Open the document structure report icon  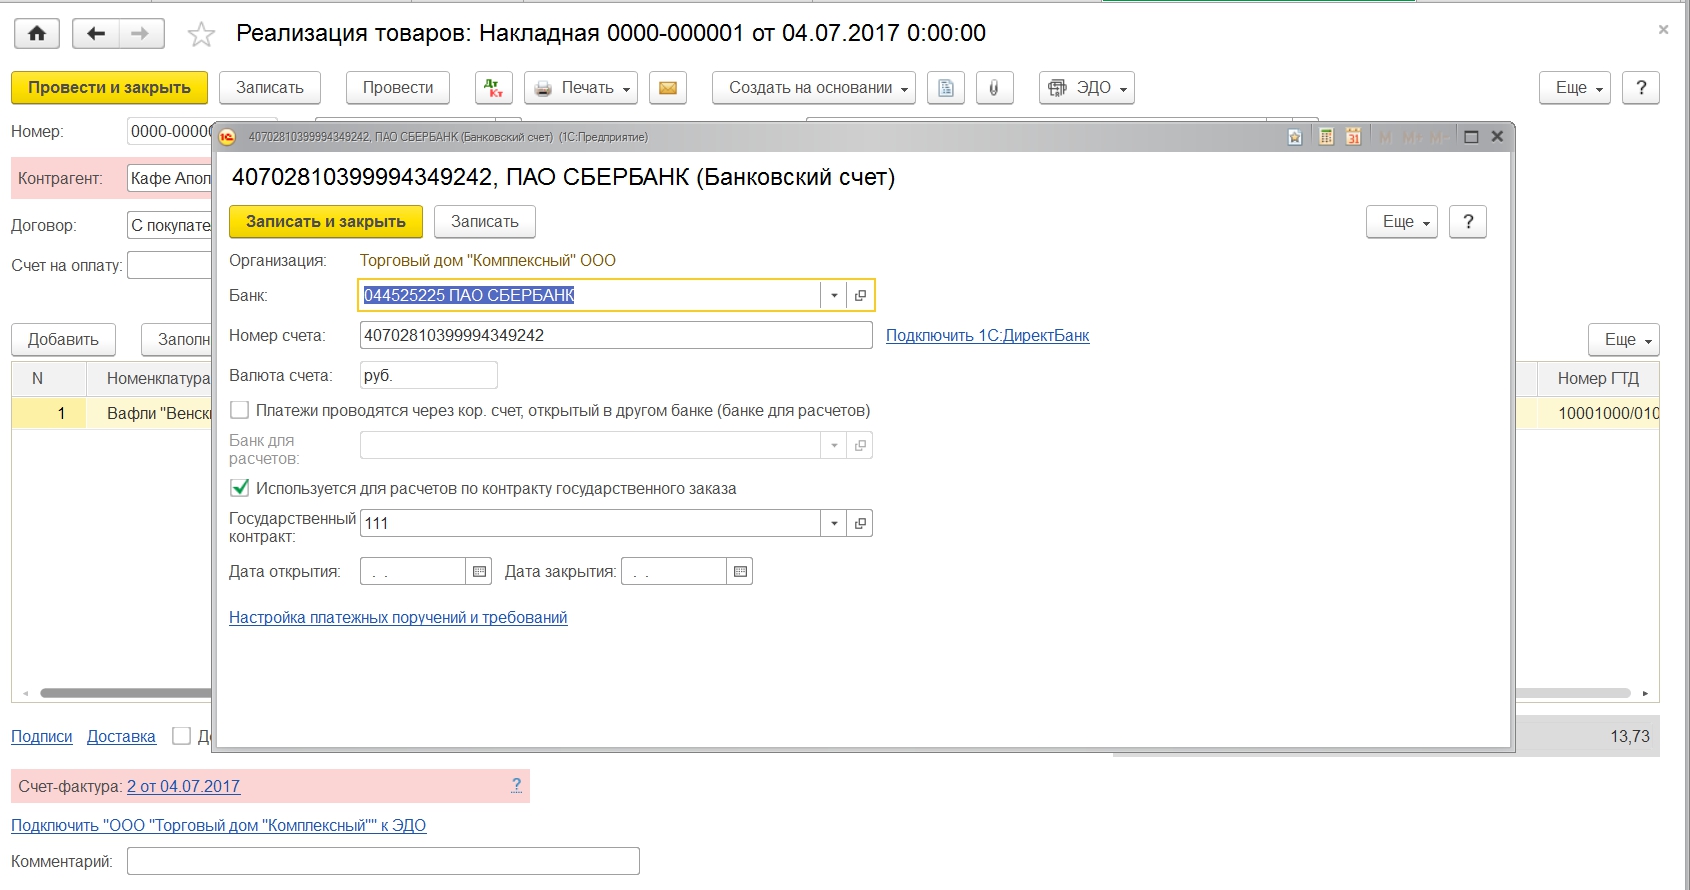point(945,88)
